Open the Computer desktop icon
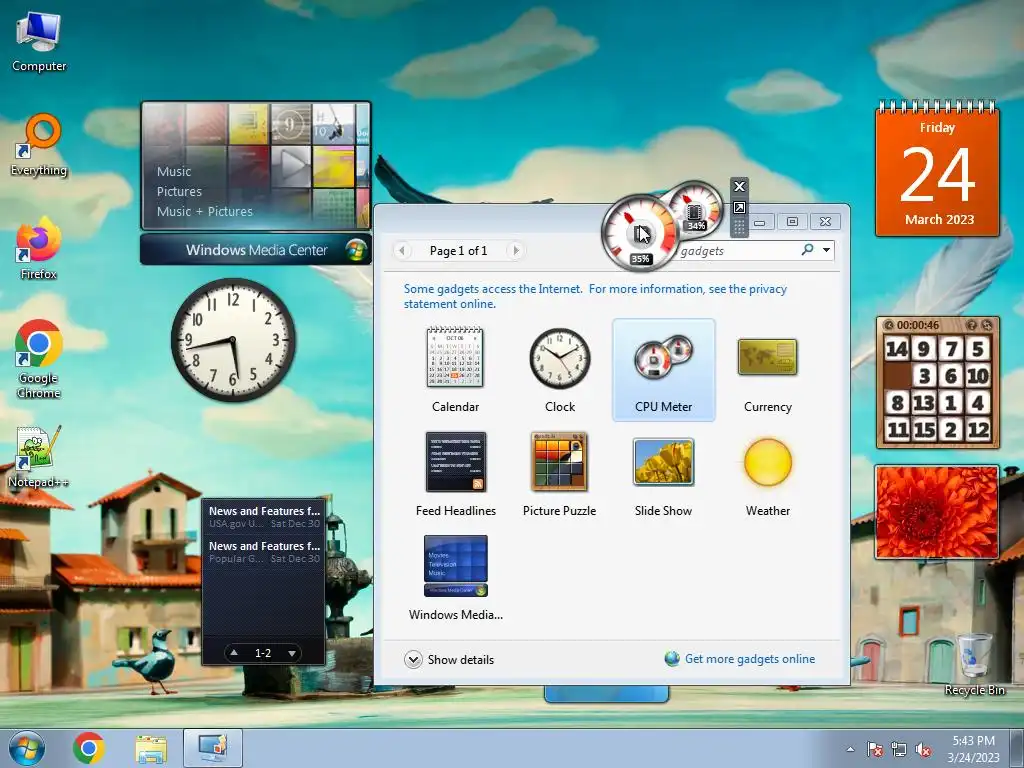 click(39, 42)
